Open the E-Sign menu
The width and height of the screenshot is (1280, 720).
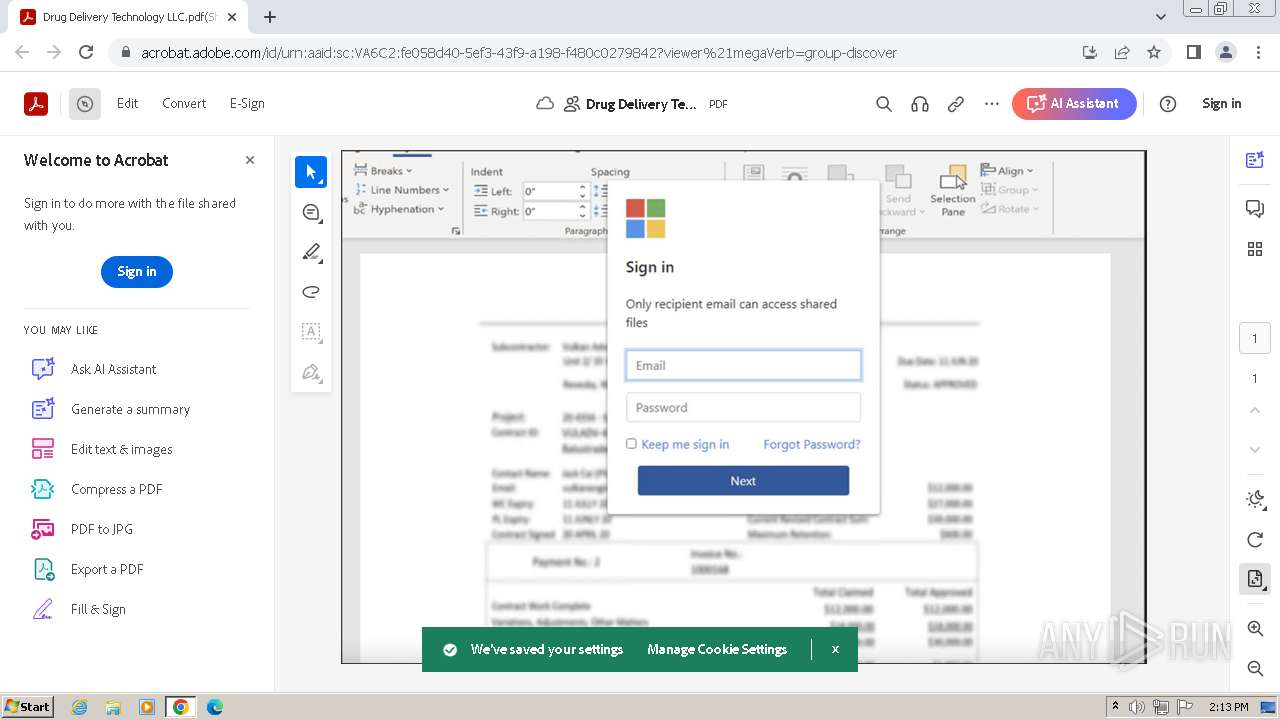point(247,103)
